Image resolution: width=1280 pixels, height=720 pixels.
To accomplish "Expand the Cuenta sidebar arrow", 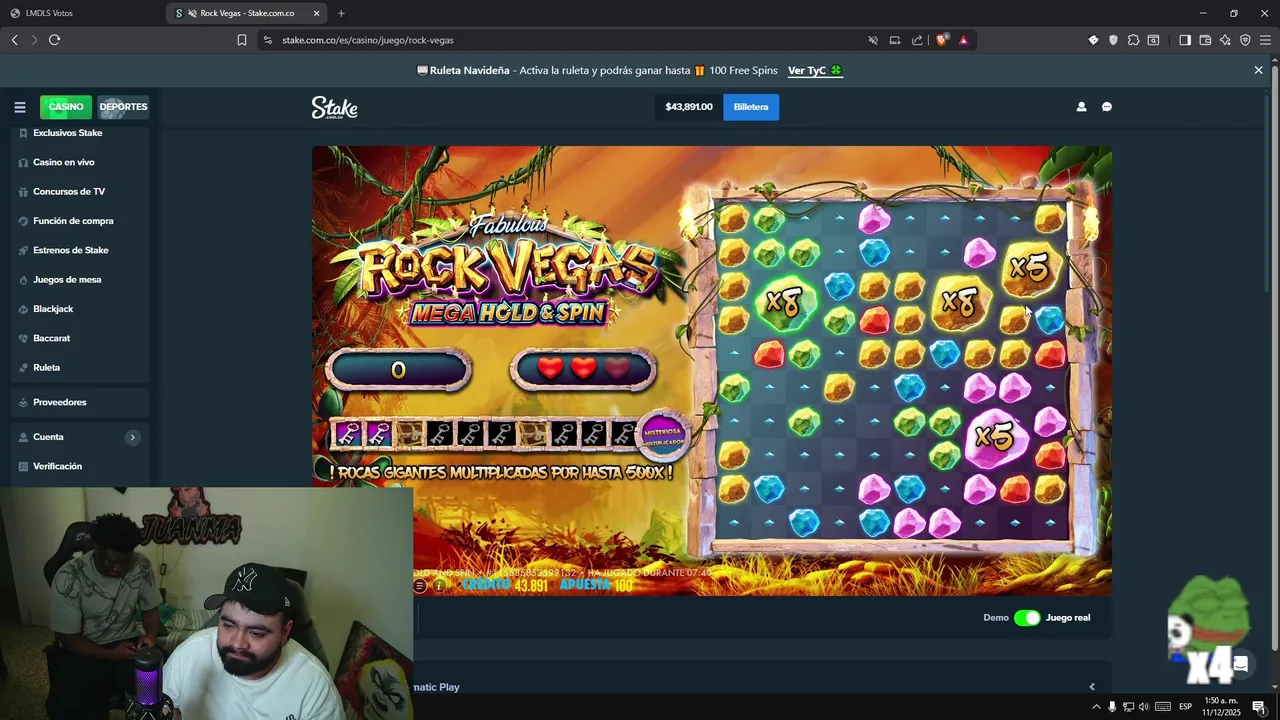I will point(132,437).
